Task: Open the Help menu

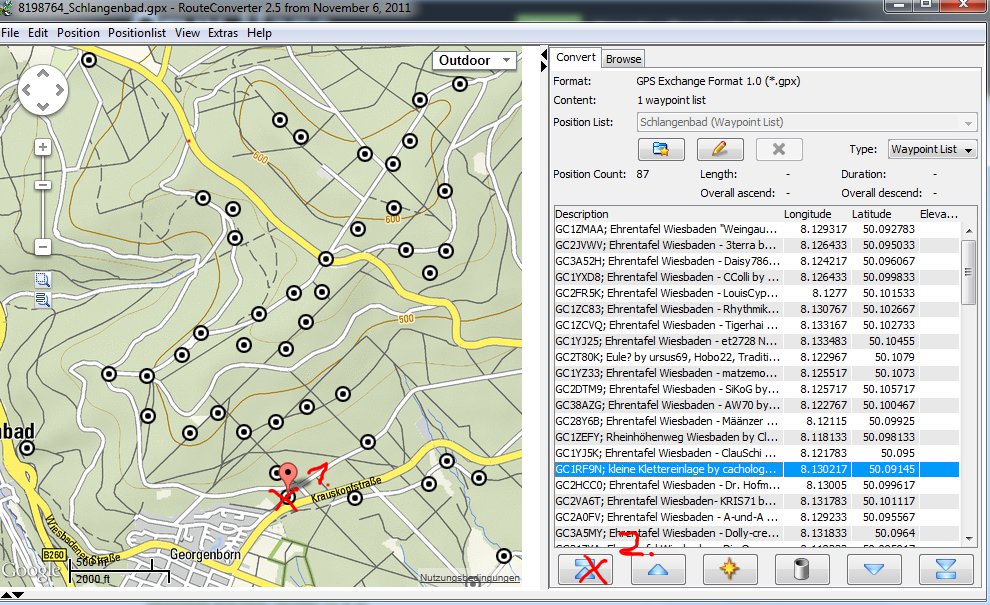Action: click(x=259, y=33)
